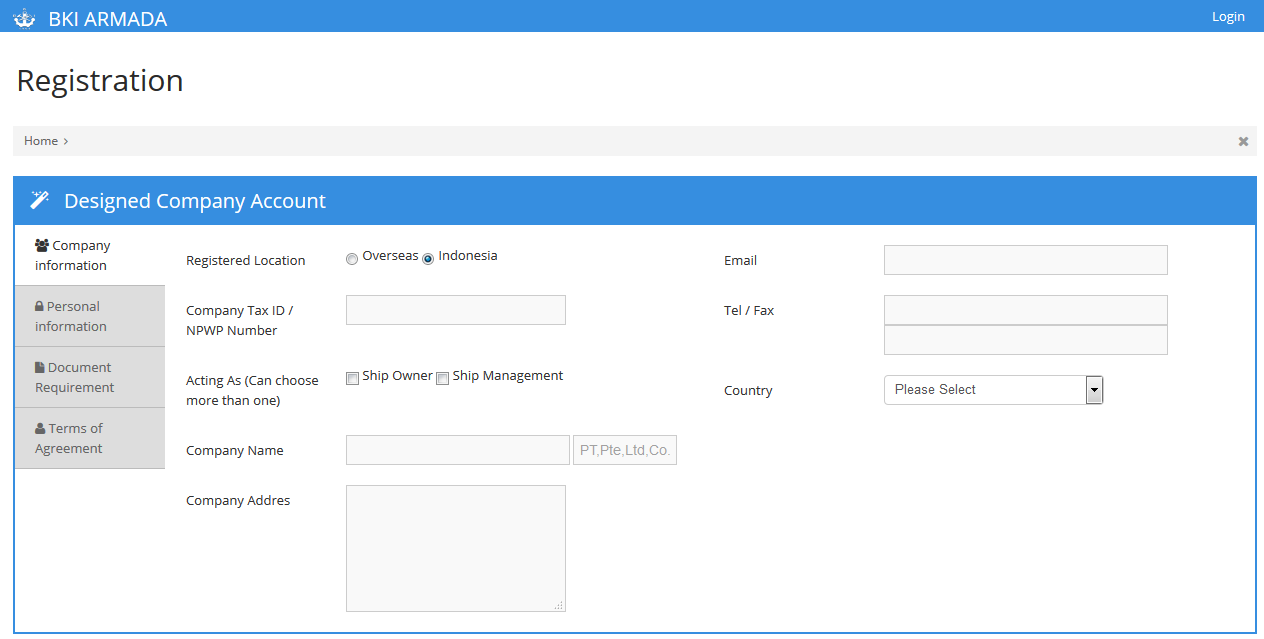This screenshot has width=1264, height=639.
Task: Click the person icon beside Terms of Agreement
Action: (x=40, y=429)
